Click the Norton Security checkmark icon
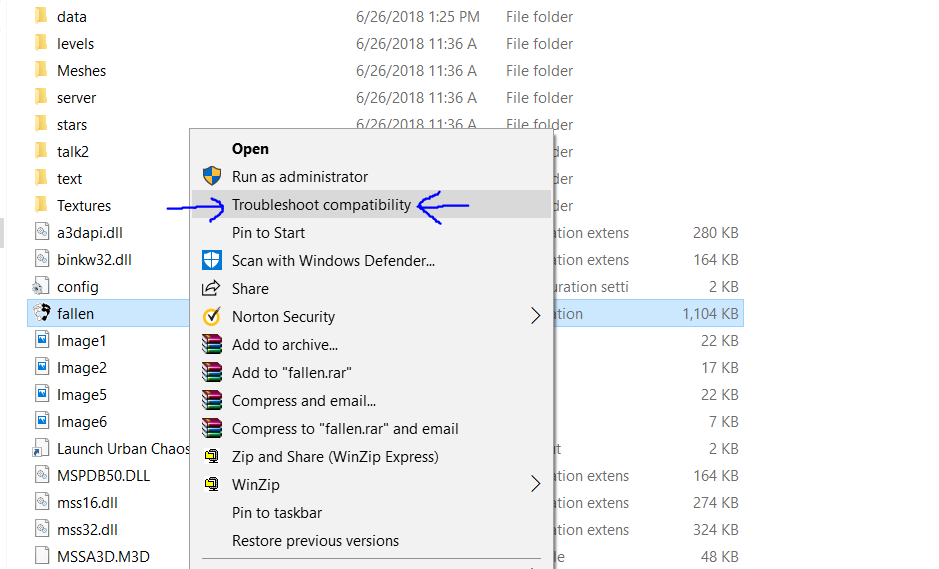This screenshot has width=939, height=569. tap(211, 316)
